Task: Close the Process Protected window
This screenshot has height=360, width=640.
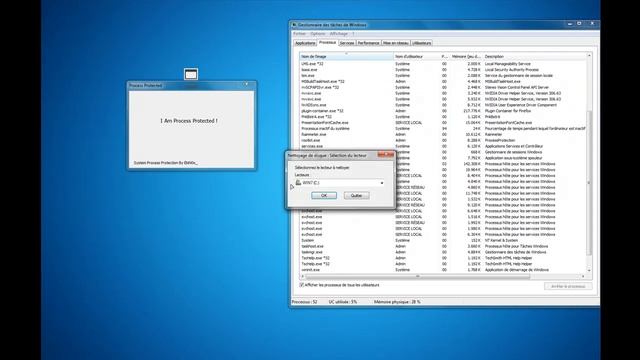Action: click(246, 84)
